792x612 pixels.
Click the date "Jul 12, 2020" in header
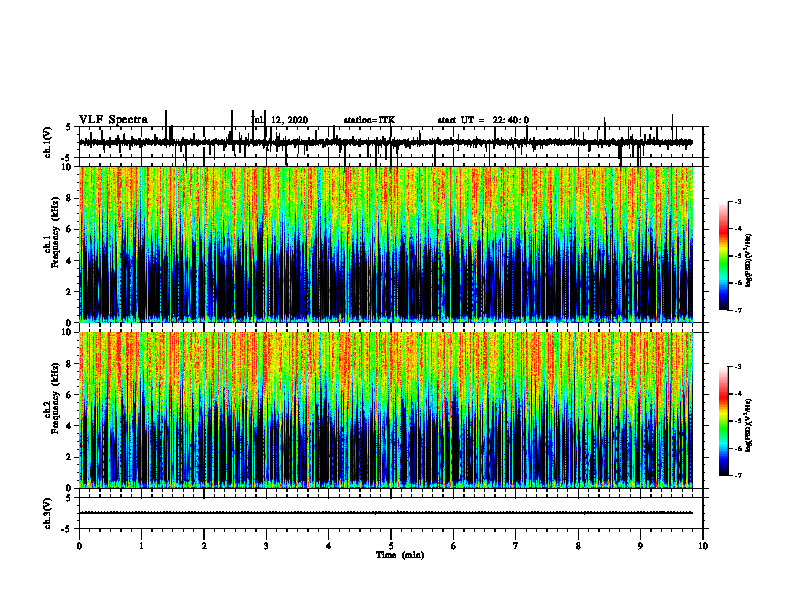coord(280,120)
